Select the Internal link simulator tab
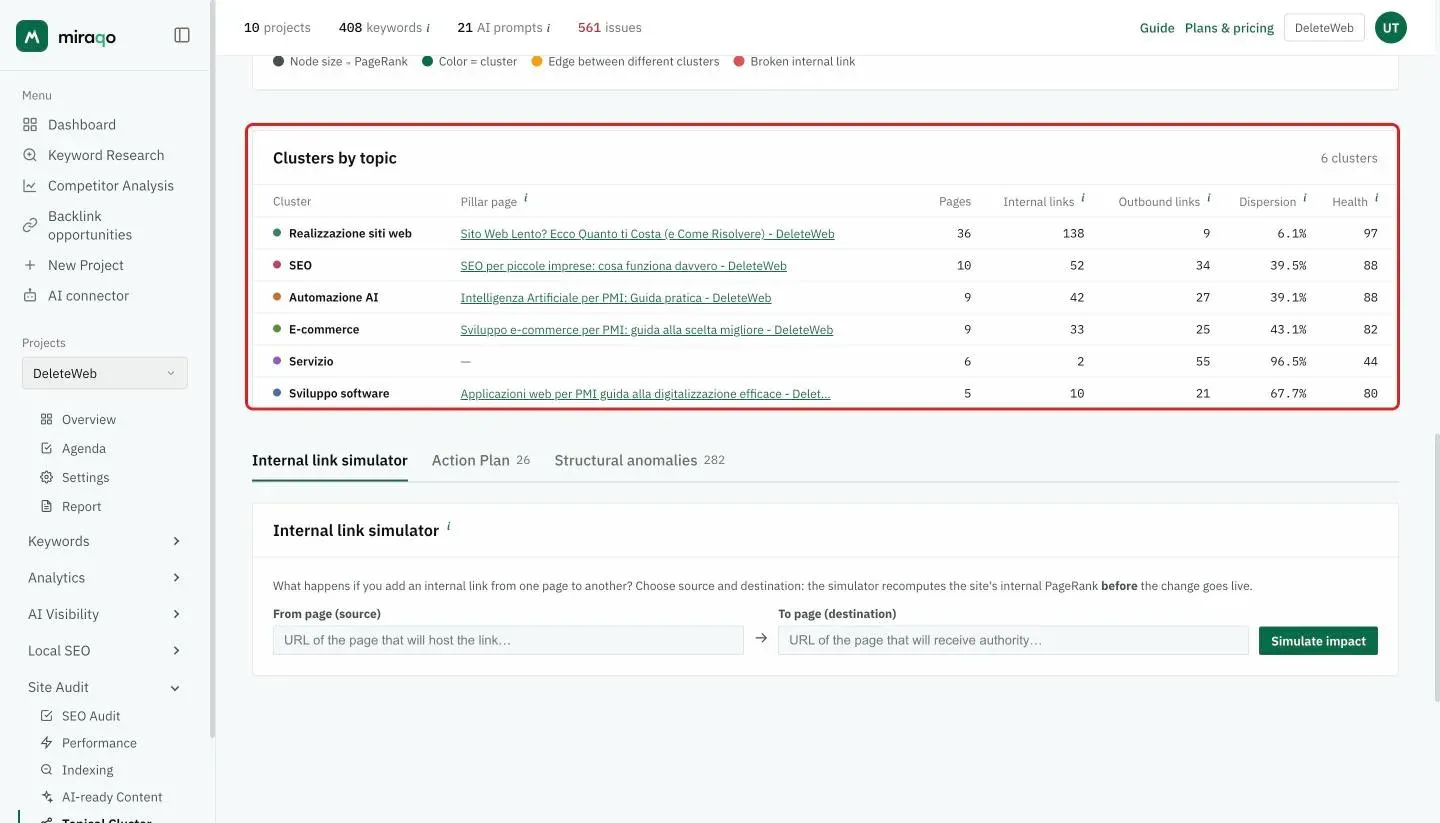The width and height of the screenshot is (1440, 823). tap(330, 460)
